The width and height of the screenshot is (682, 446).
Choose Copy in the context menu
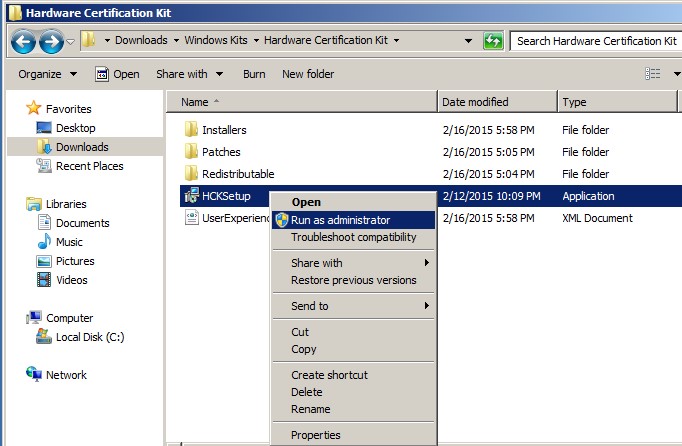click(x=353, y=349)
